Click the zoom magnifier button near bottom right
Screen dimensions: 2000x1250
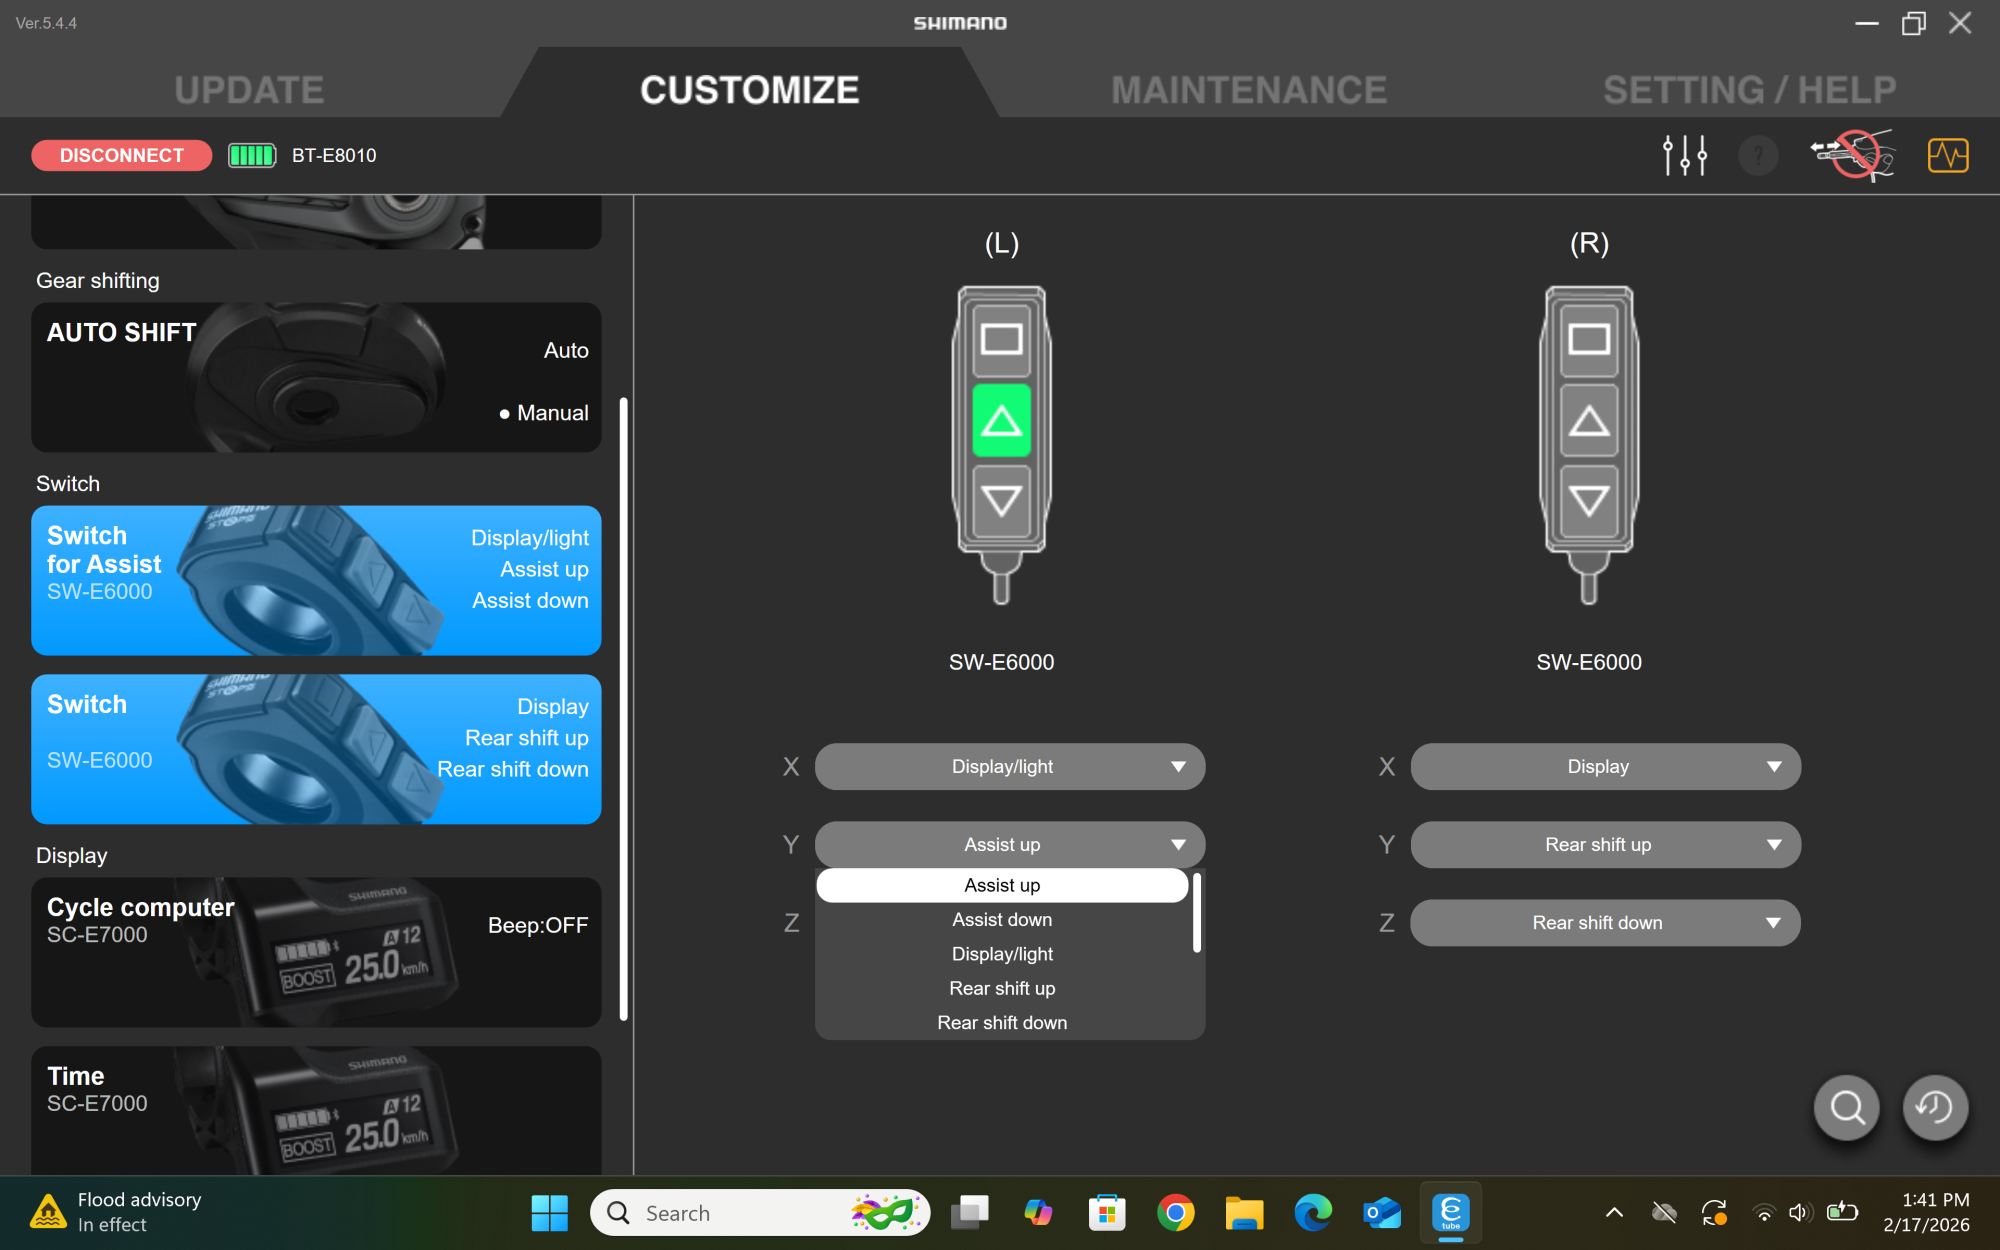[1846, 1108]
